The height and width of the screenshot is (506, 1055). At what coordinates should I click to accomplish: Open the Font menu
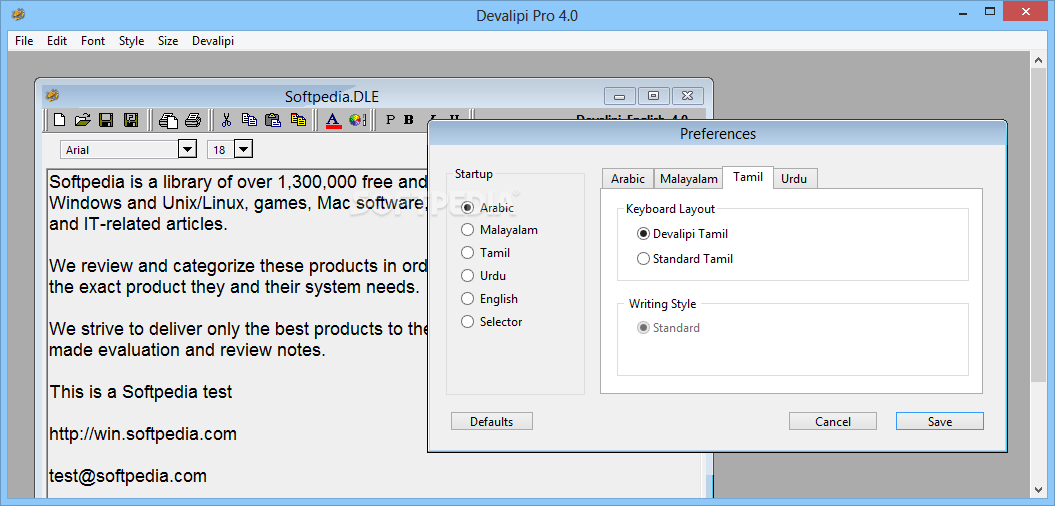[93, 40]
